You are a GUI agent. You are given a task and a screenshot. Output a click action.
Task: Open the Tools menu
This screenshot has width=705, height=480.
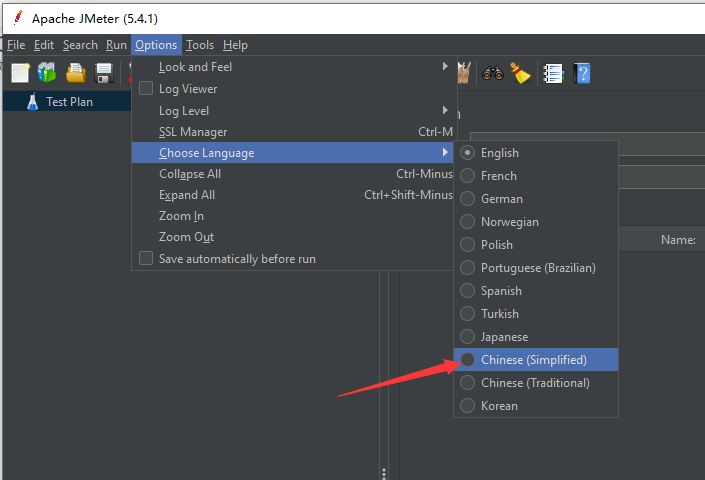[200, 45]
